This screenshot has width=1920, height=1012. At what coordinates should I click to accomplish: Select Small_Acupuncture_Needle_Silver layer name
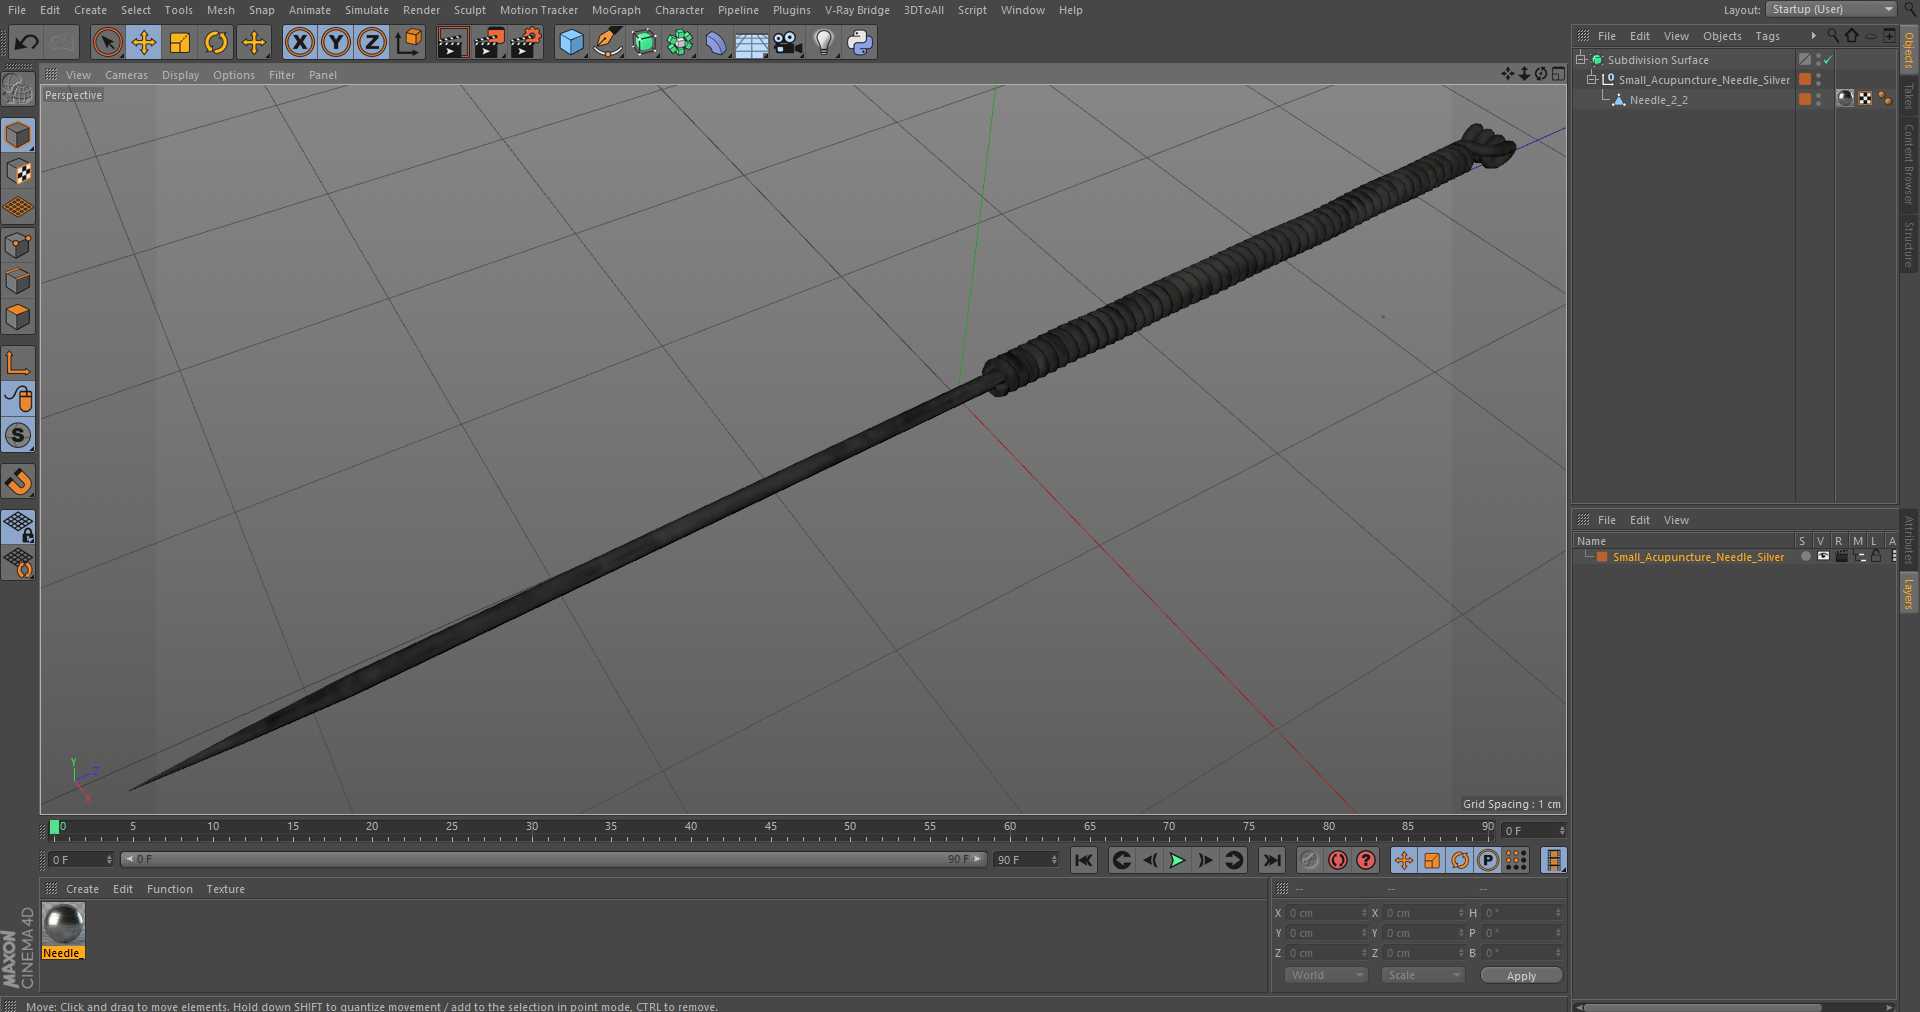(x=1698, y=557)
